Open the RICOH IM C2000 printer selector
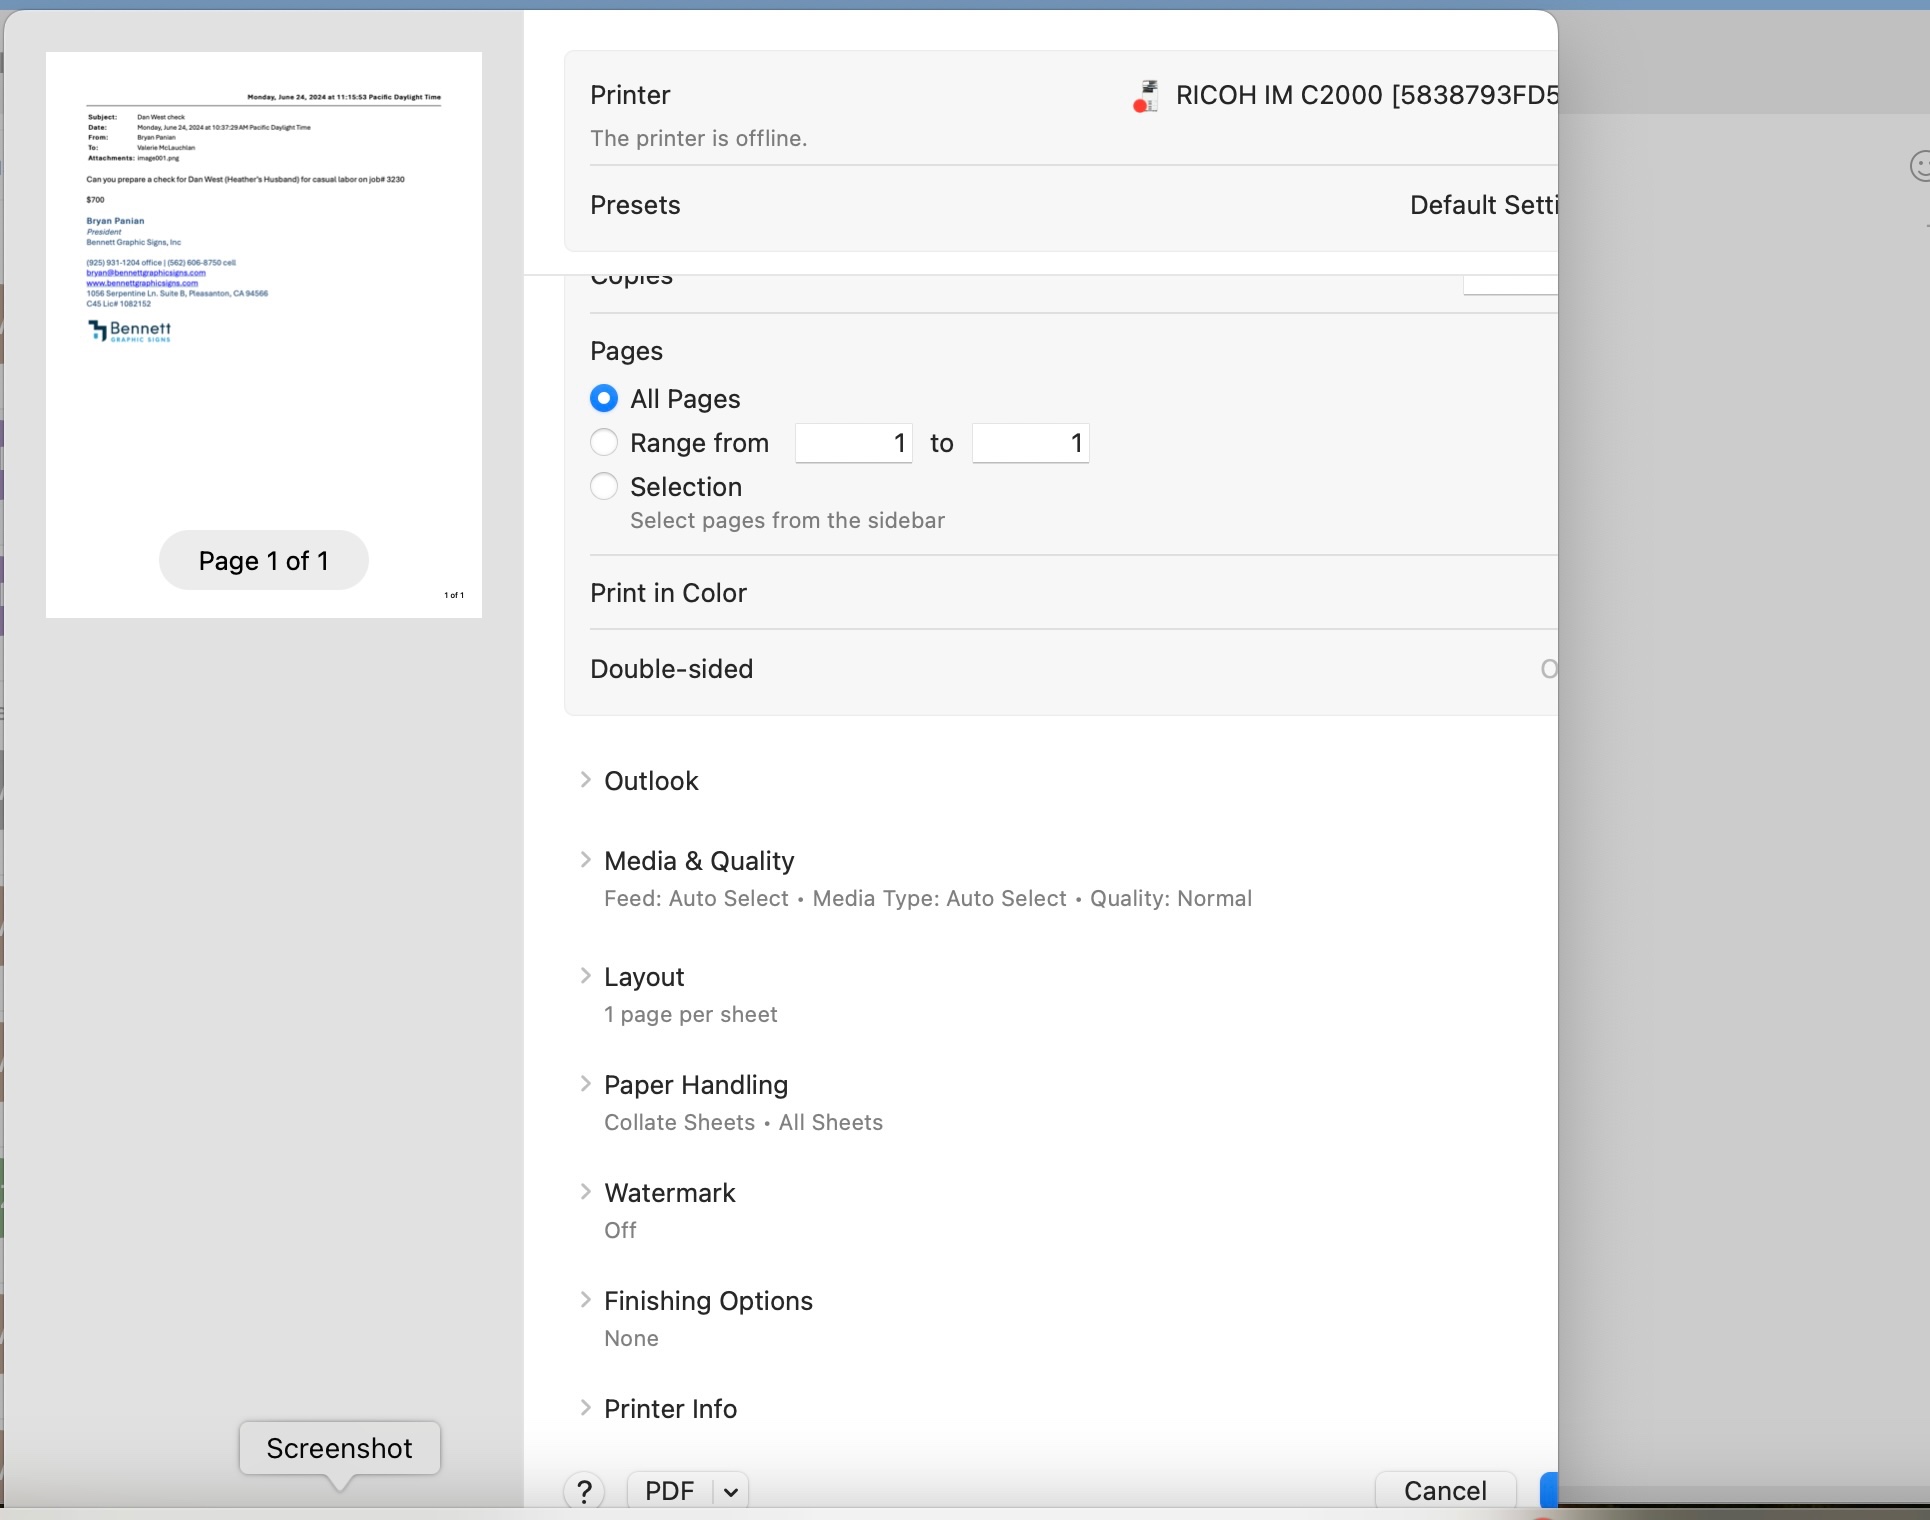Viewport: 1930px width, 1520px height. tap(1365, 96)
